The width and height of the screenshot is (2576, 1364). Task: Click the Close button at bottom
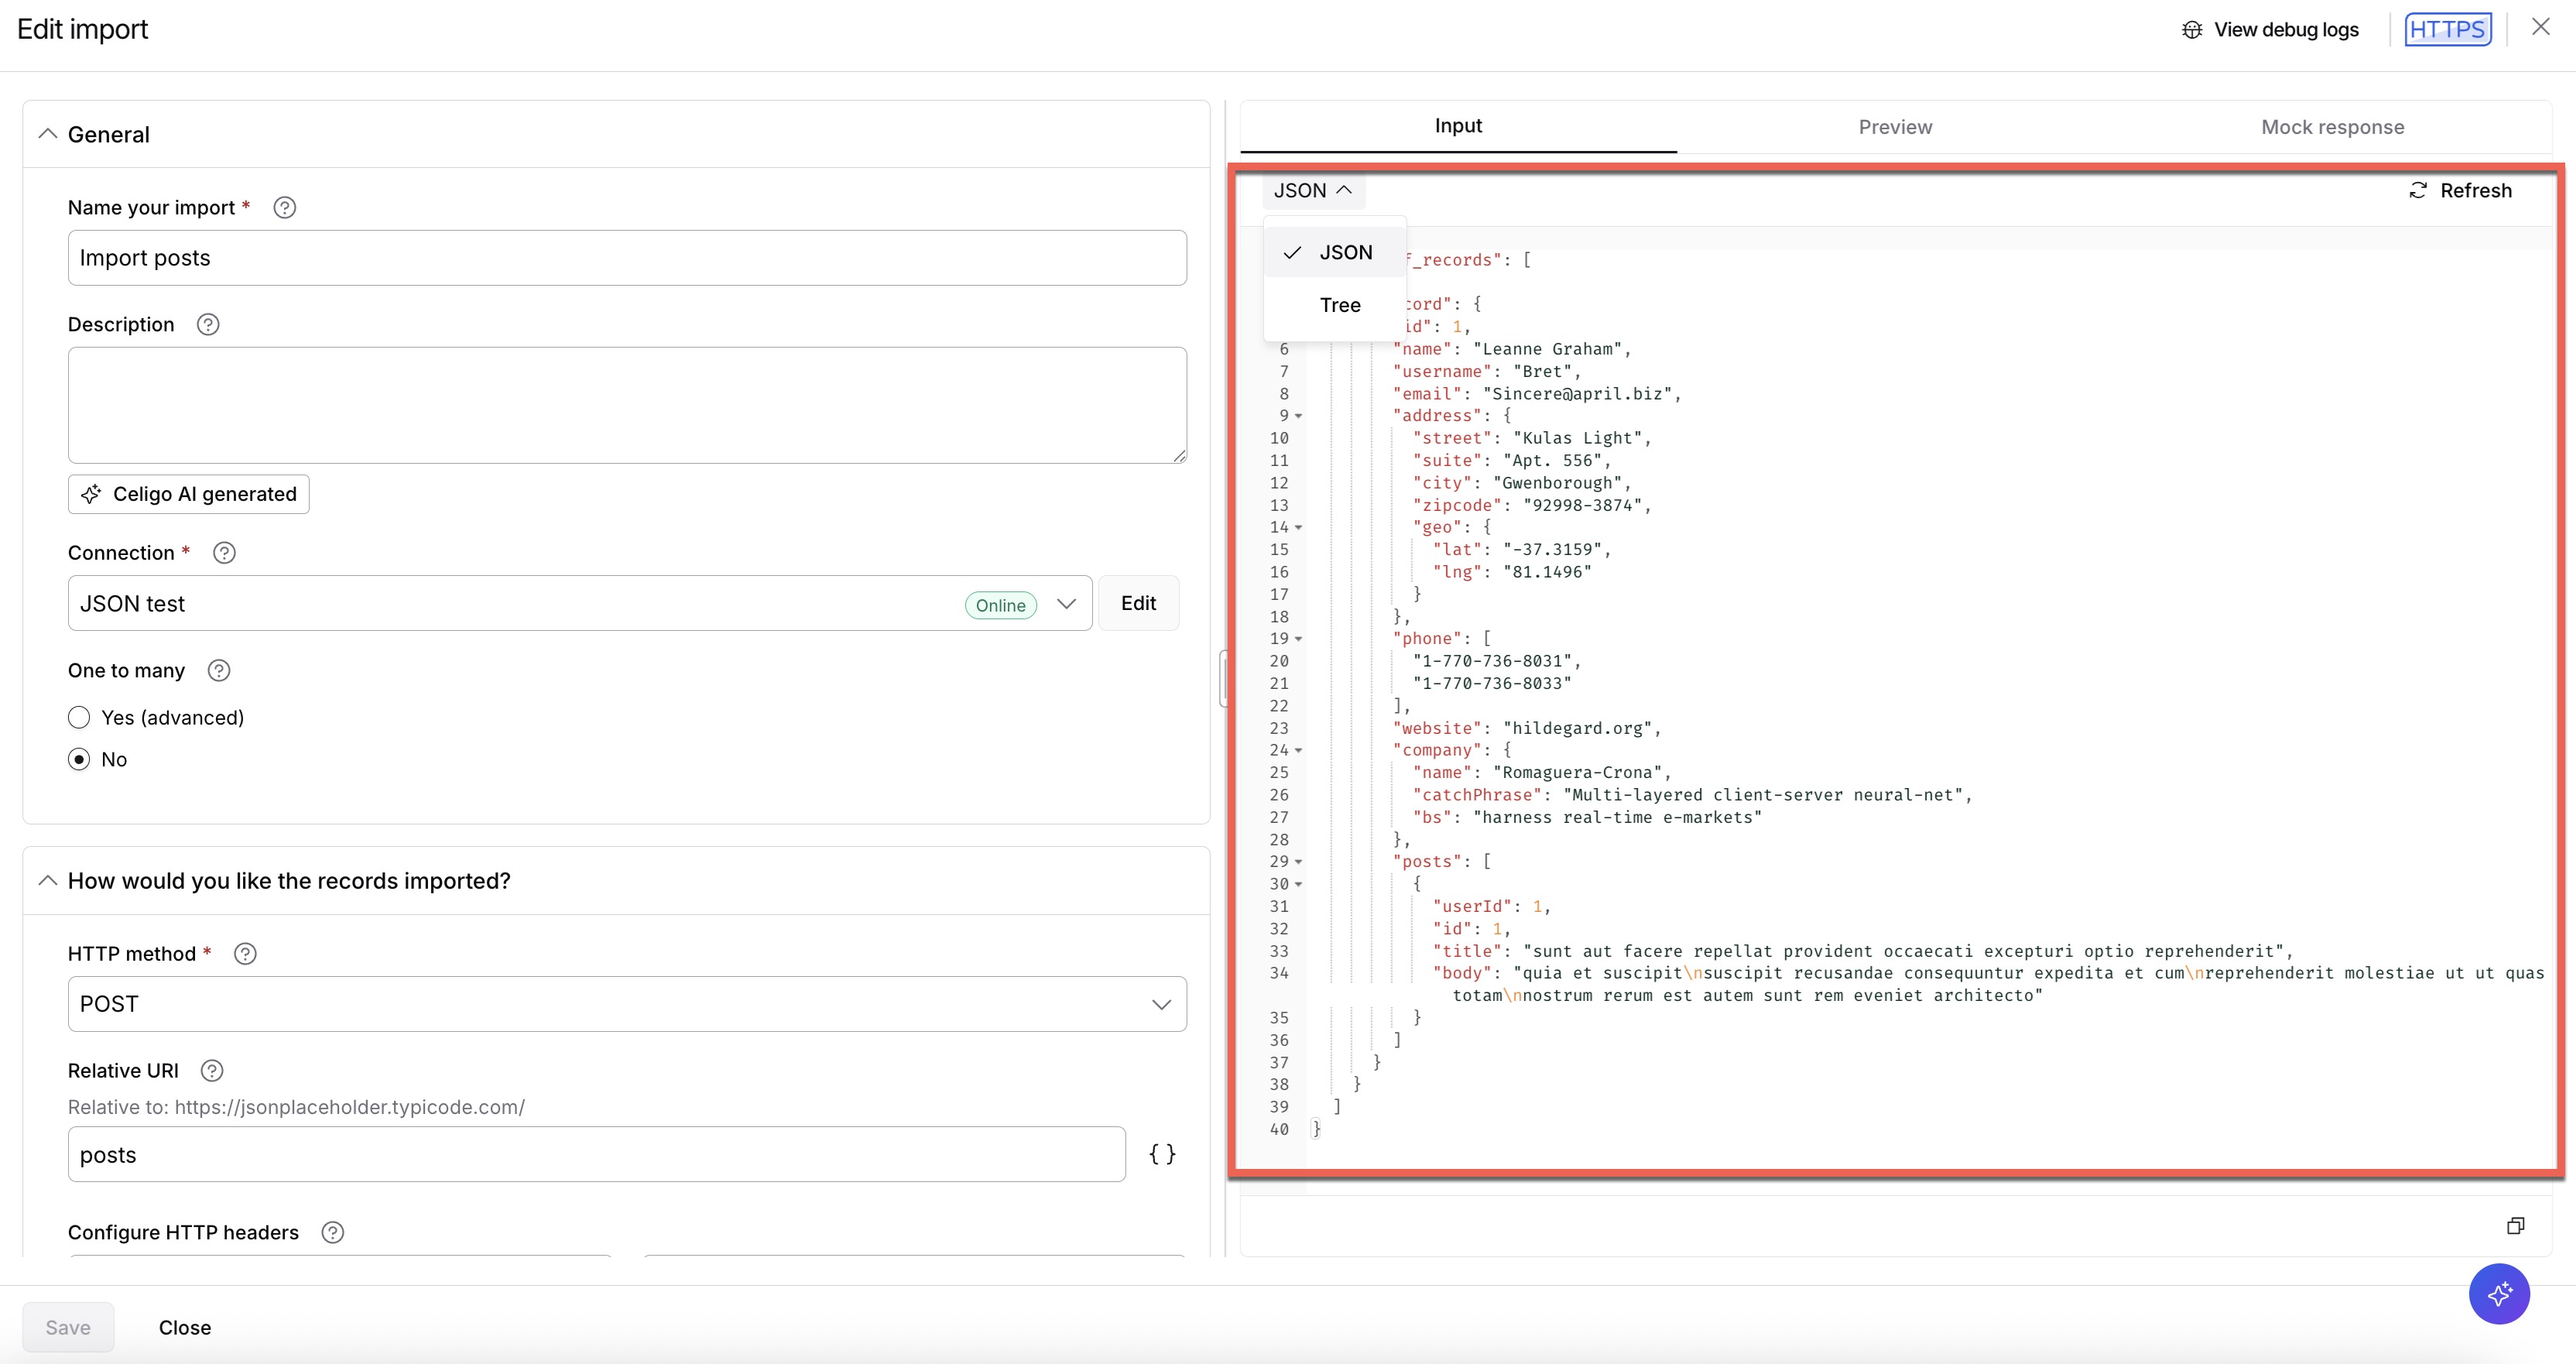(x=185, y=1327)
